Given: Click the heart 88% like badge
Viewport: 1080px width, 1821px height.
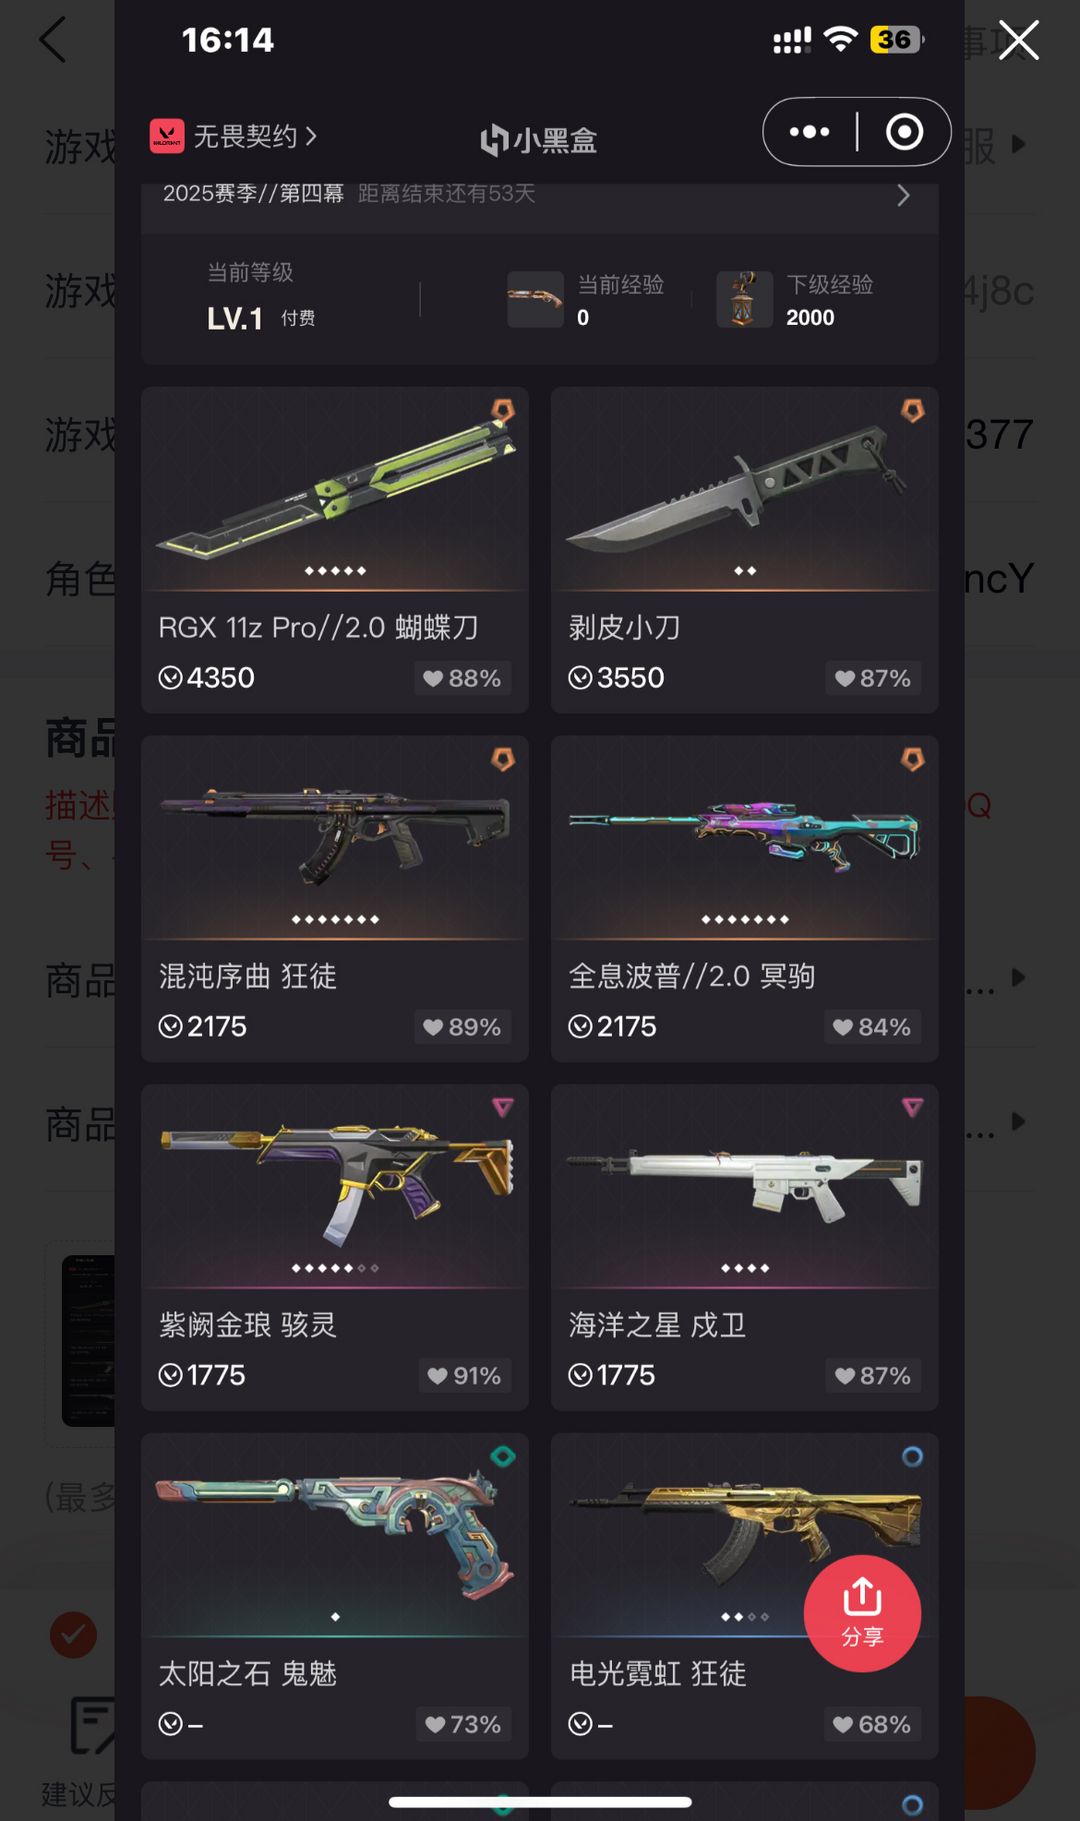Looking at the screenshot, I should click(462, 678).
